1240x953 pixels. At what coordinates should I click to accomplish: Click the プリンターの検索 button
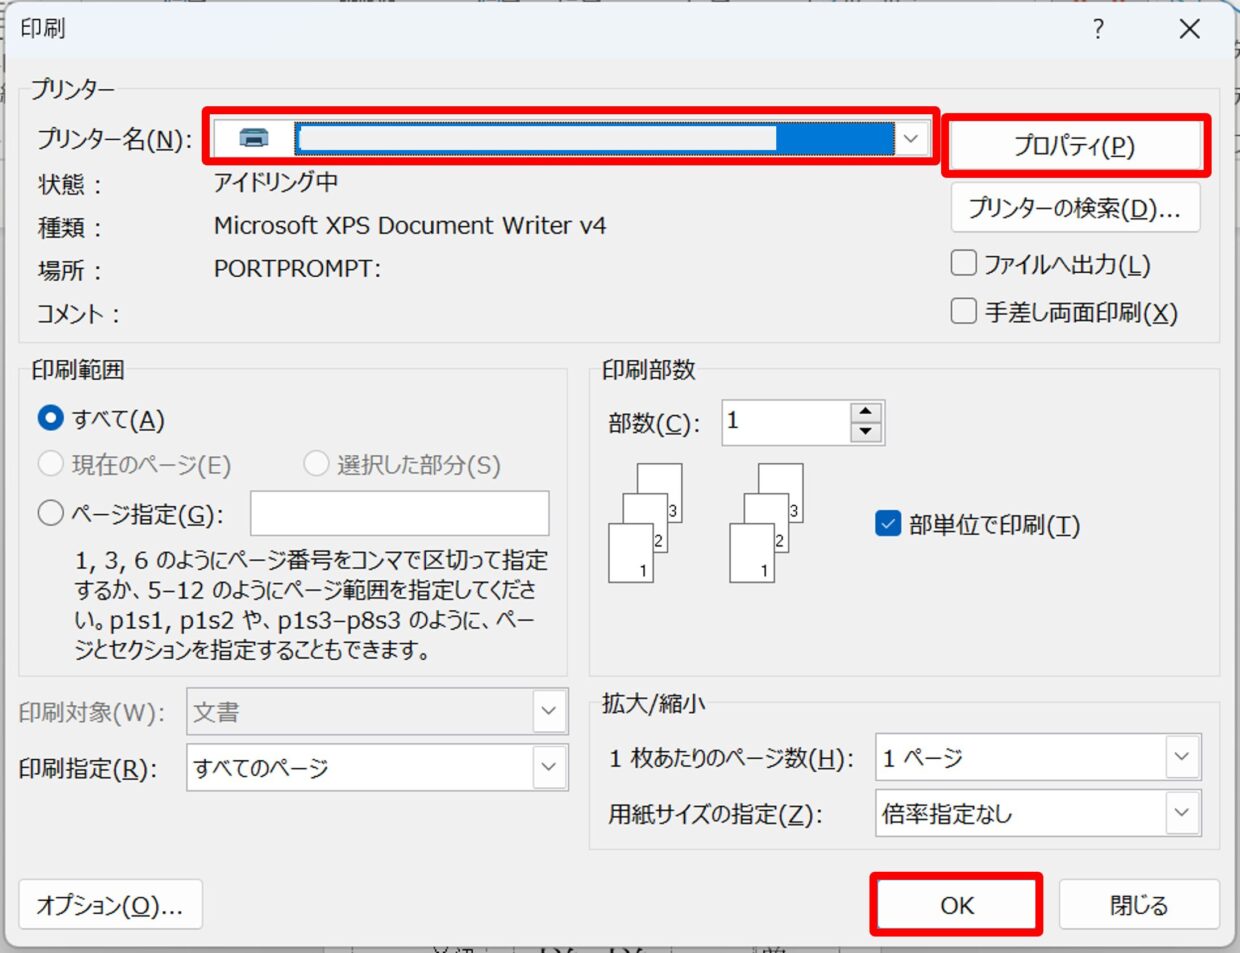coord(1074,208)
